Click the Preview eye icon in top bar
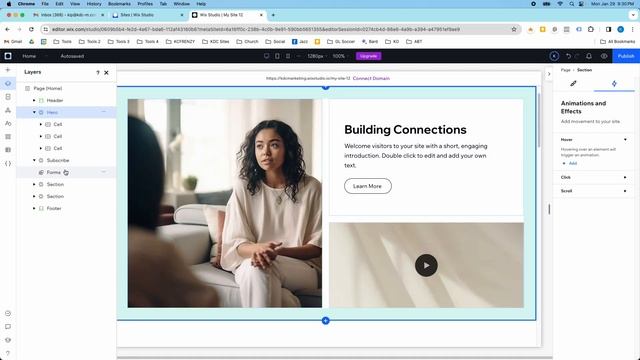This screenshot has height=360, width=640. click(604, 56)
